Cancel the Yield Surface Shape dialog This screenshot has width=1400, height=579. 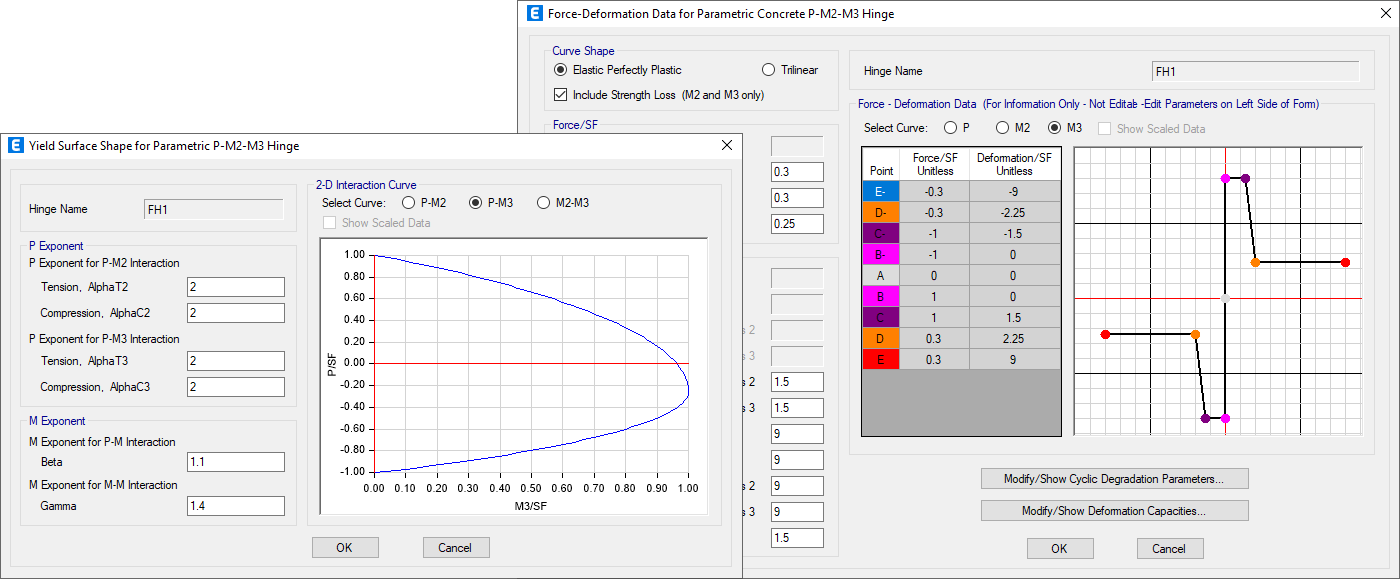pyautogui.click(x=455, y=547)
